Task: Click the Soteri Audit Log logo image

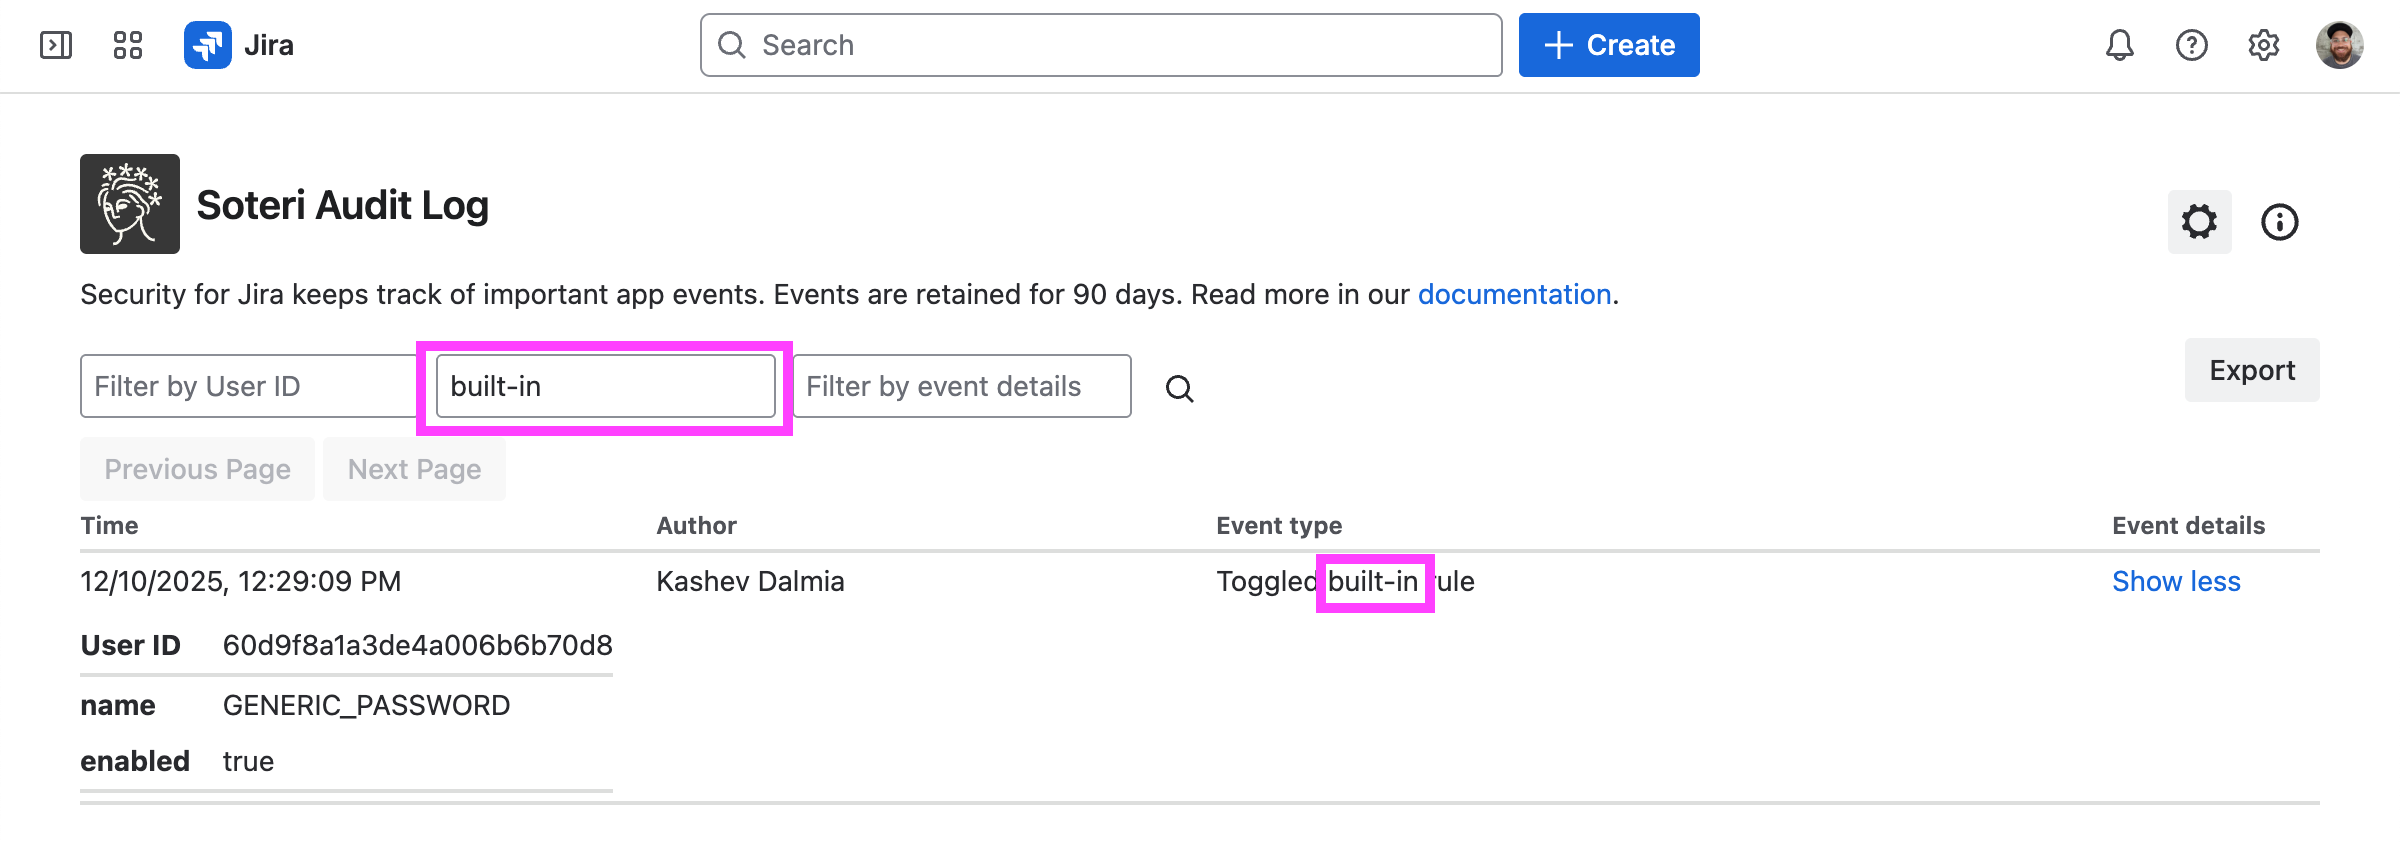Action: point(130,204)
